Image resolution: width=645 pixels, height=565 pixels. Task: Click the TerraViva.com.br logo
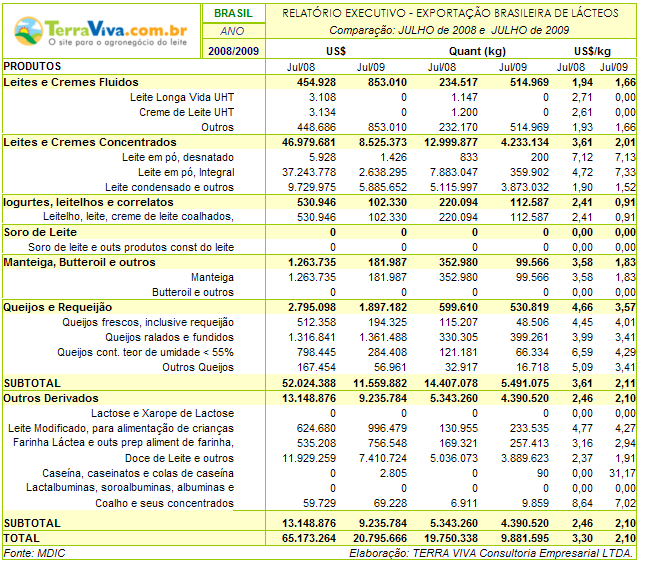(100, 31)
